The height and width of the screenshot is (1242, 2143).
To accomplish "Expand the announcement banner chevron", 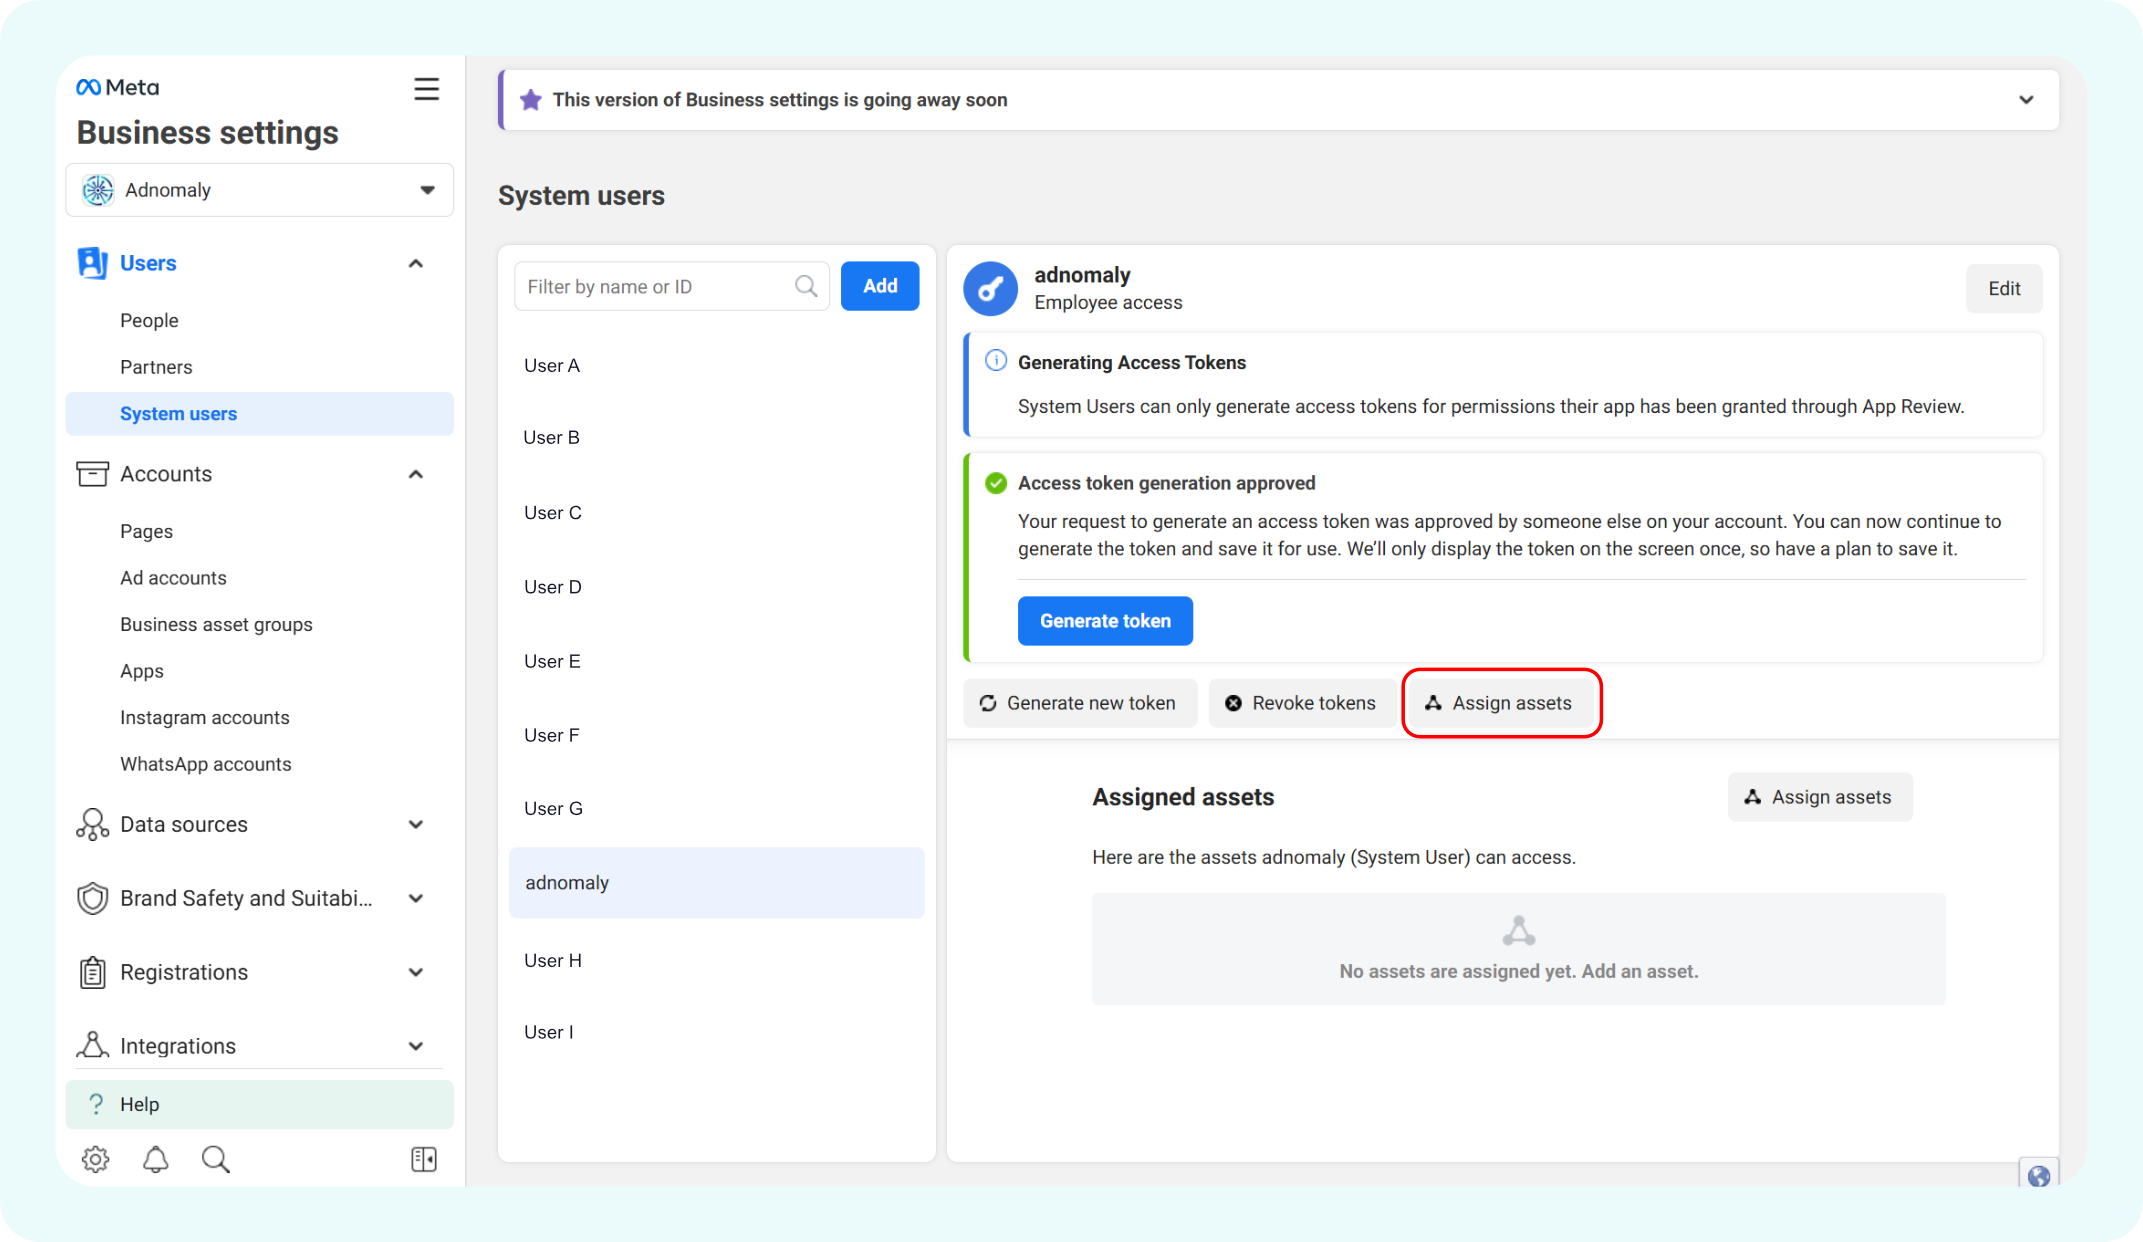I will [x=2026, y=100].
